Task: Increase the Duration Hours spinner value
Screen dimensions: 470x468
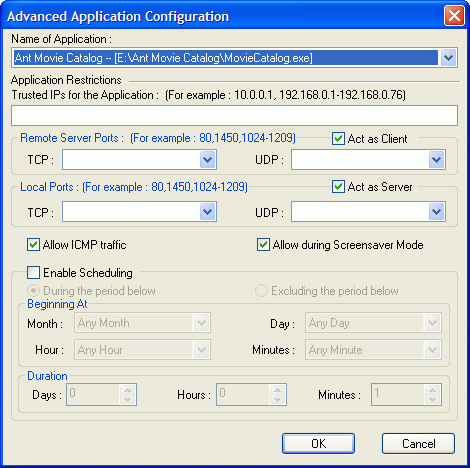Action: coord(277,390)
